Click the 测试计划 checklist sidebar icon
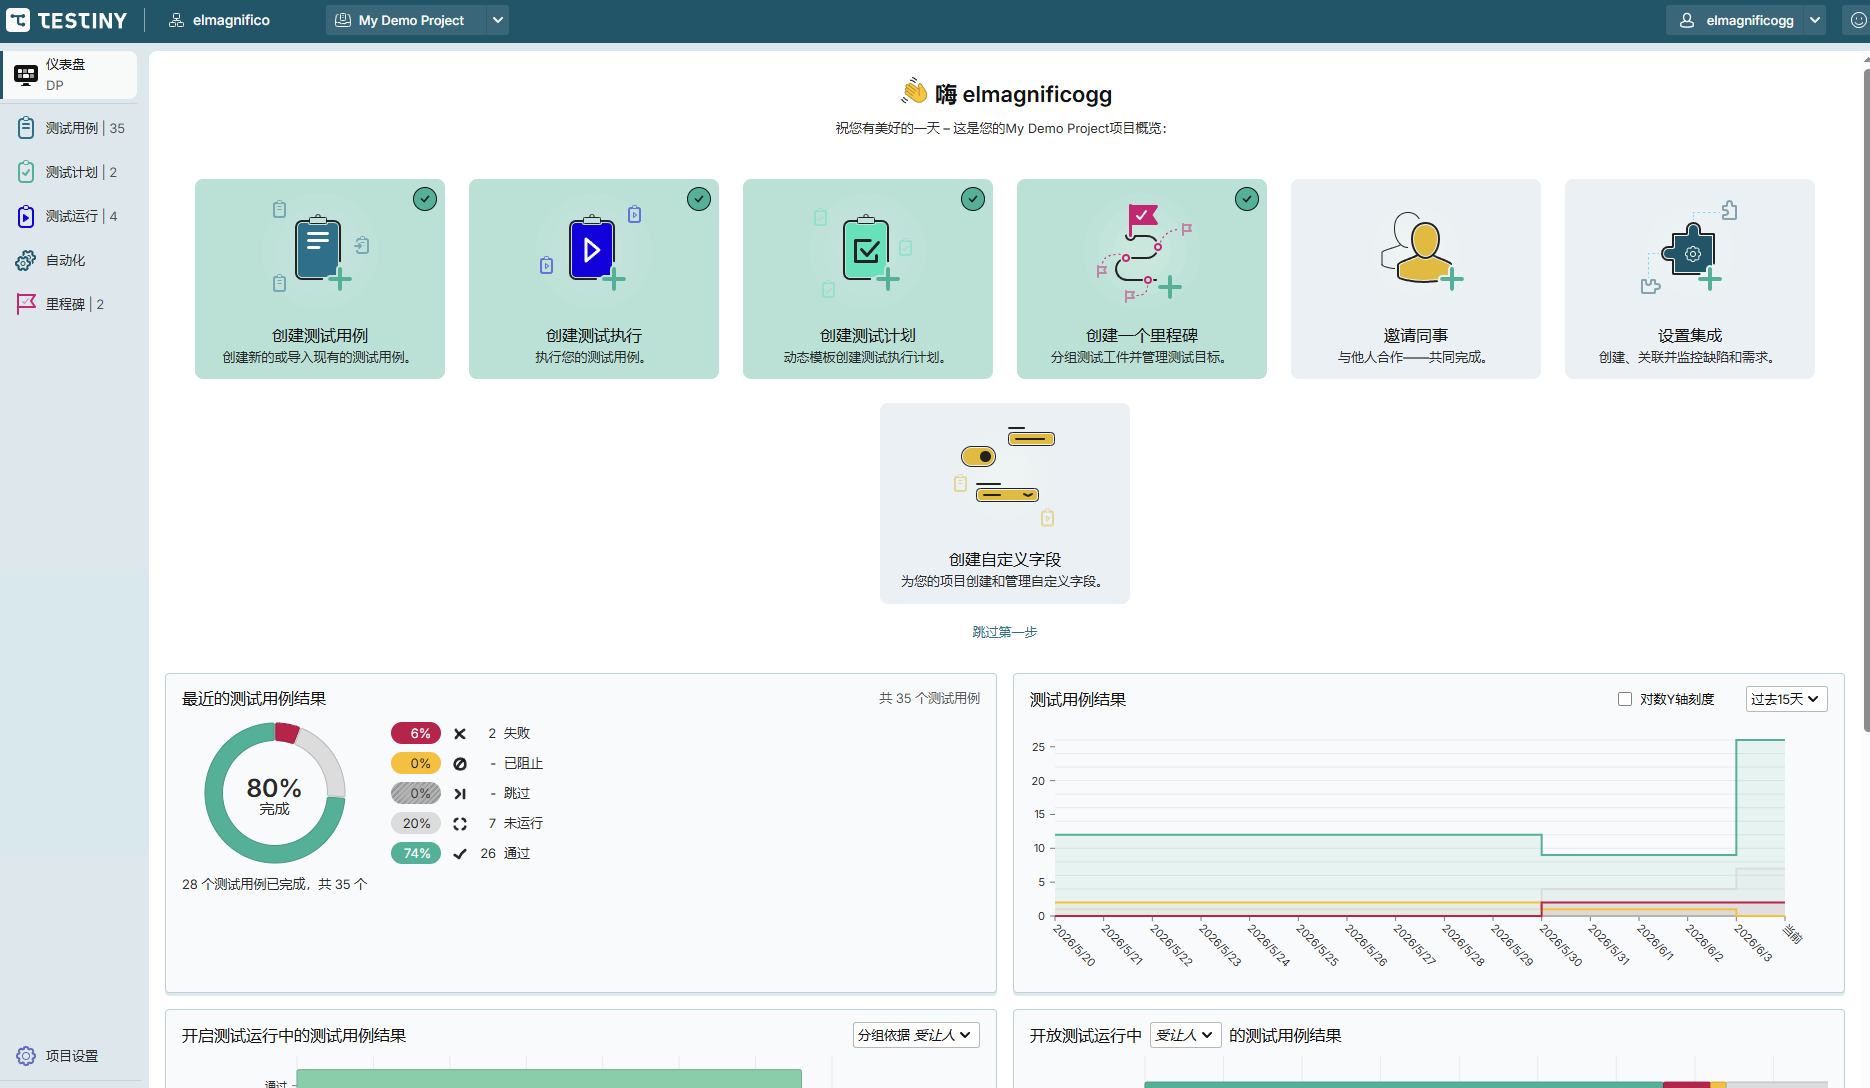This screenshot has width=1870, height=1088. [26, 172]
